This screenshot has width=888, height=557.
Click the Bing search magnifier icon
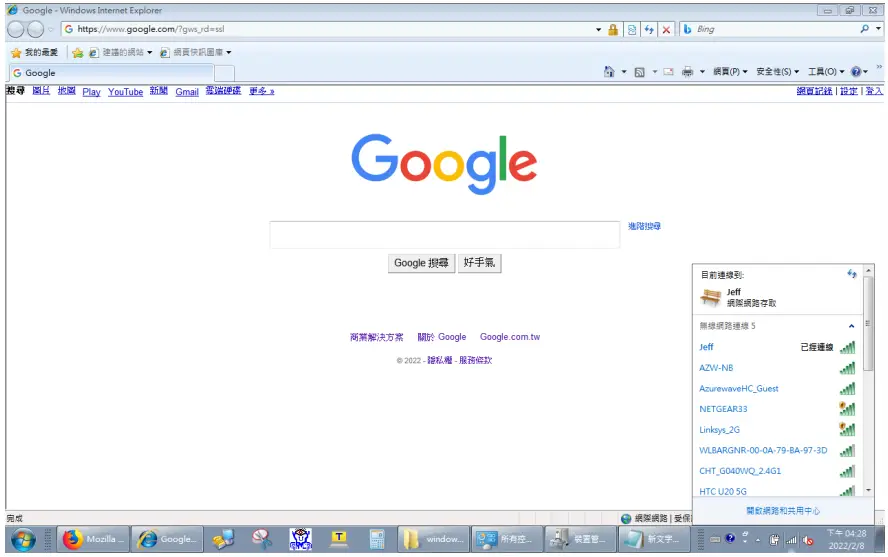[864, 29]
